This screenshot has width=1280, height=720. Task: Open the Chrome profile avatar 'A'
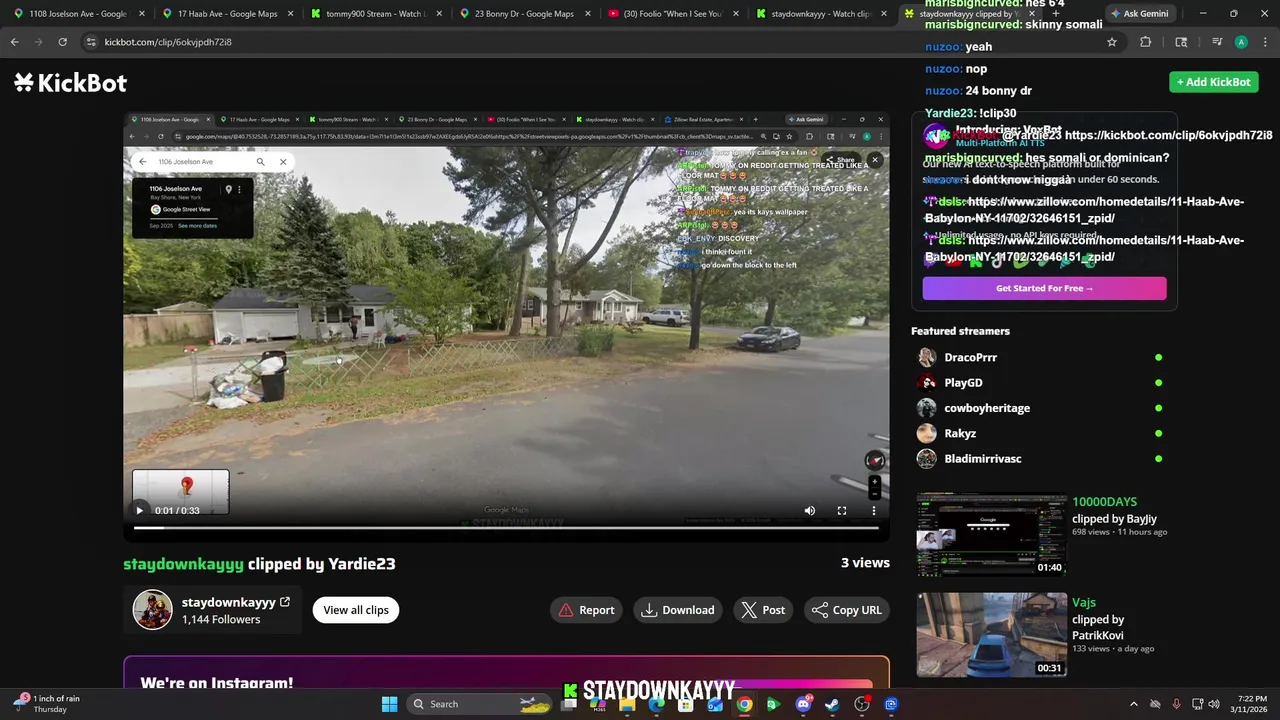click(x=1241, y=42)
